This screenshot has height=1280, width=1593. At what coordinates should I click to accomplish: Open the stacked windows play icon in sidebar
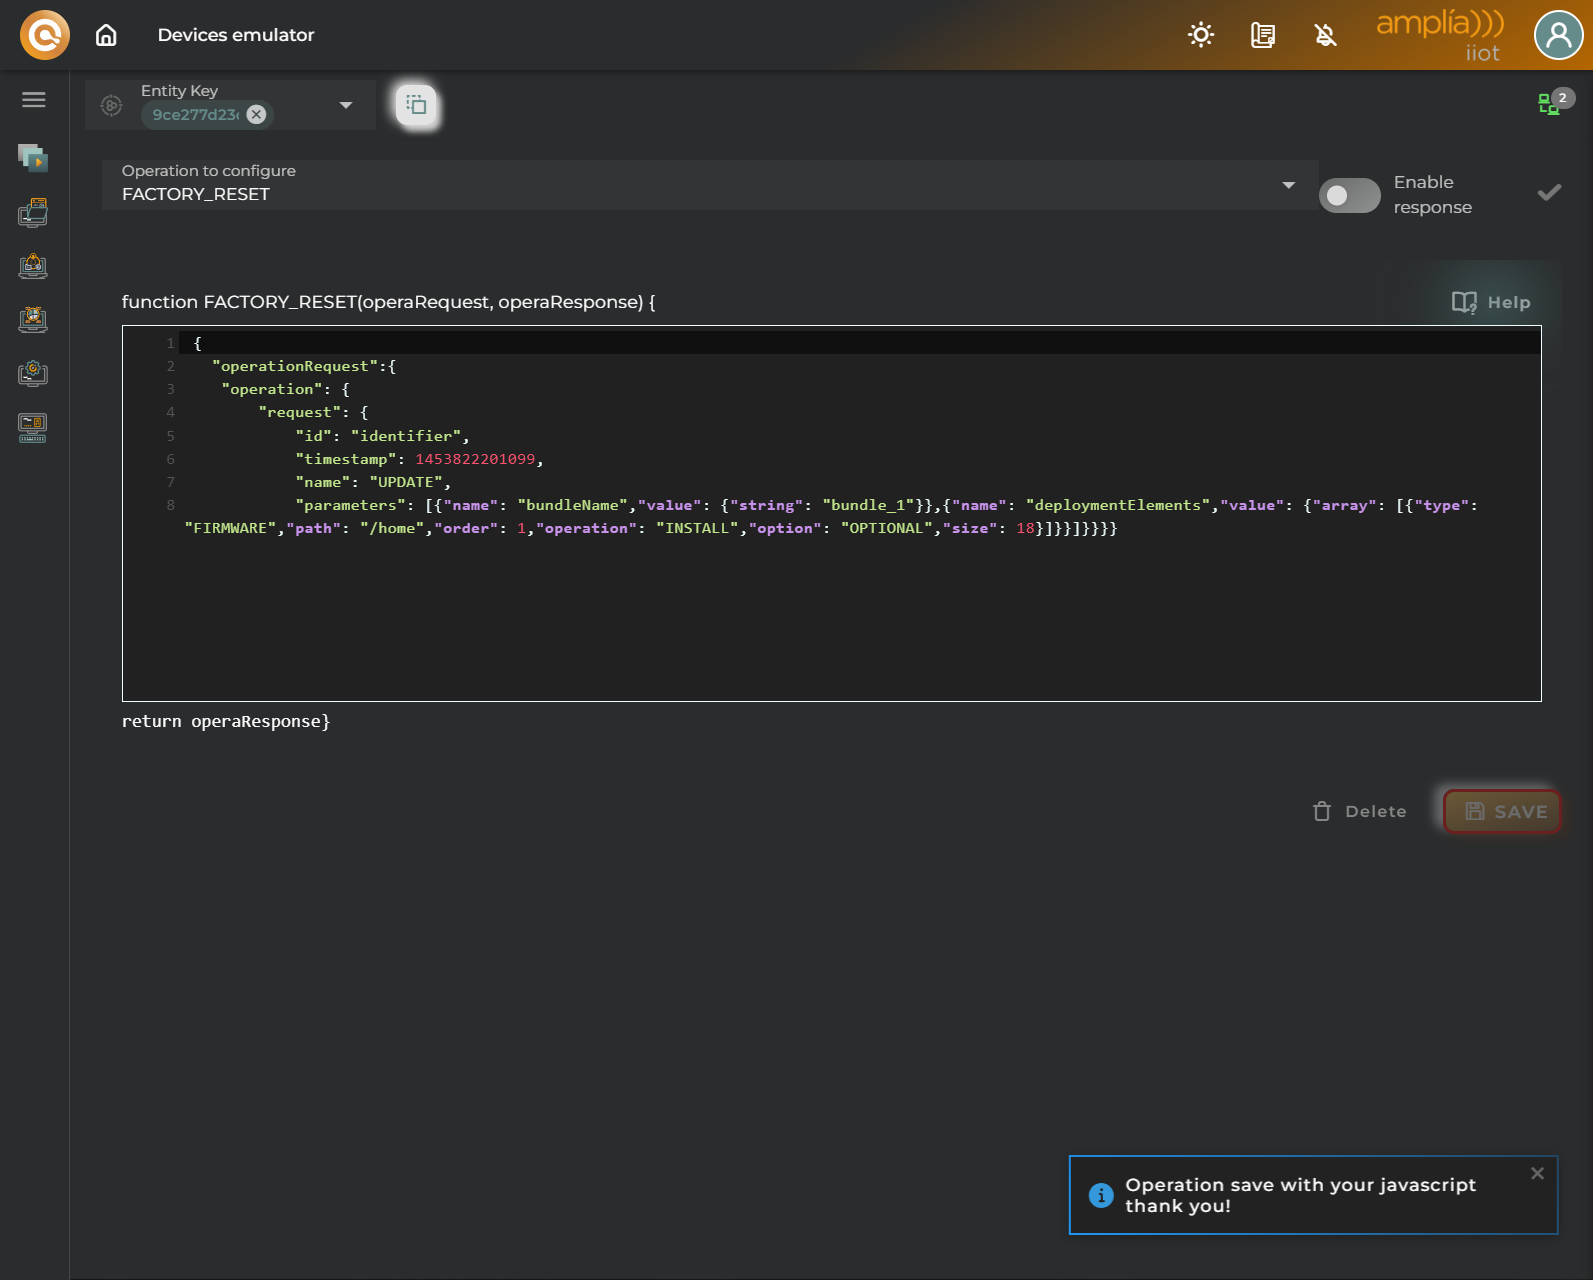(33, 157)
